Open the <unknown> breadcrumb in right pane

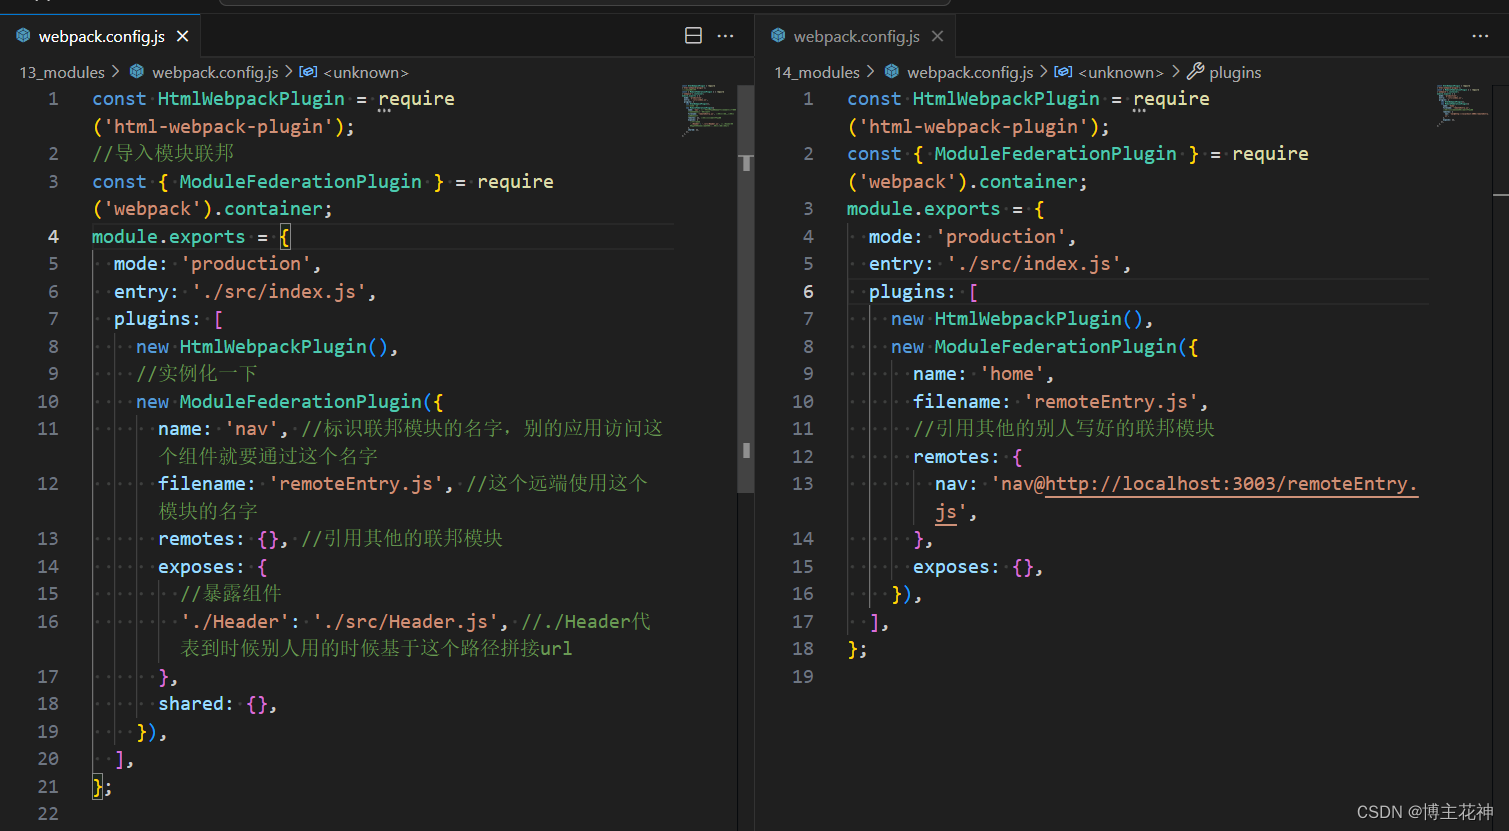tap(1121, 72)
